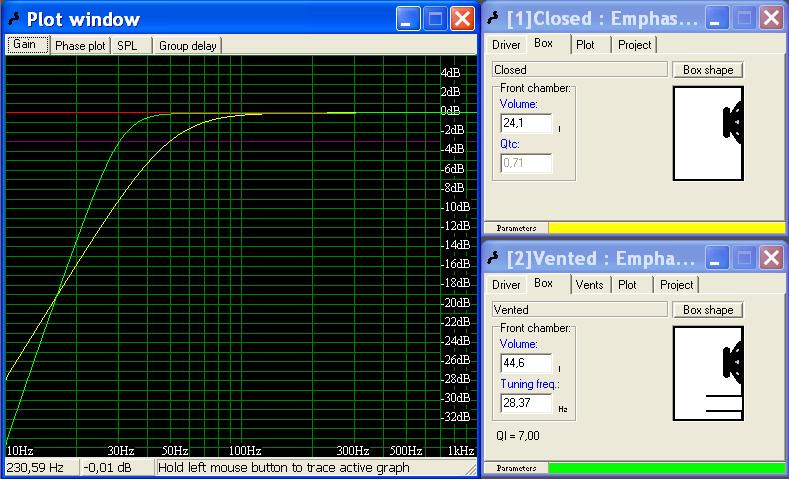Click Parameters label in Vented window
This screenshot has height=484, width=789.
(x=516, y=468)
